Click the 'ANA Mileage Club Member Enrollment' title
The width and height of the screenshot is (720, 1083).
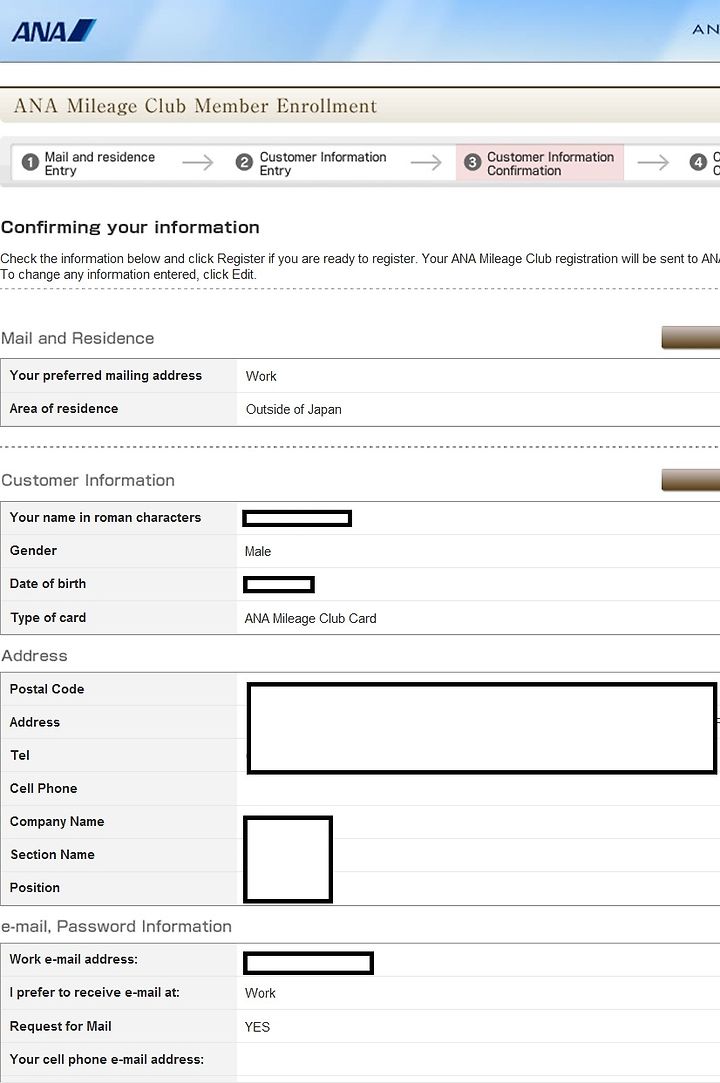[195, 106]
